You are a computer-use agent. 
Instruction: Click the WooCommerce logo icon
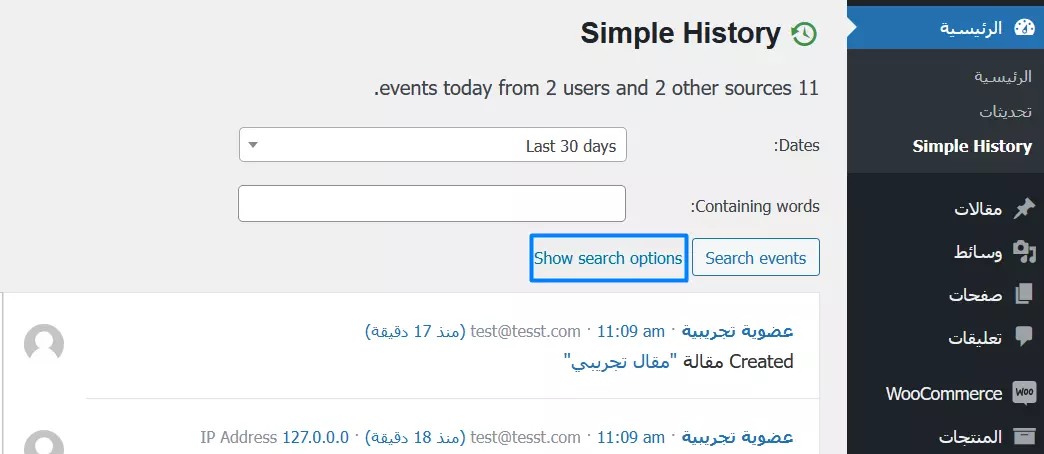[x=1023, y=393]
